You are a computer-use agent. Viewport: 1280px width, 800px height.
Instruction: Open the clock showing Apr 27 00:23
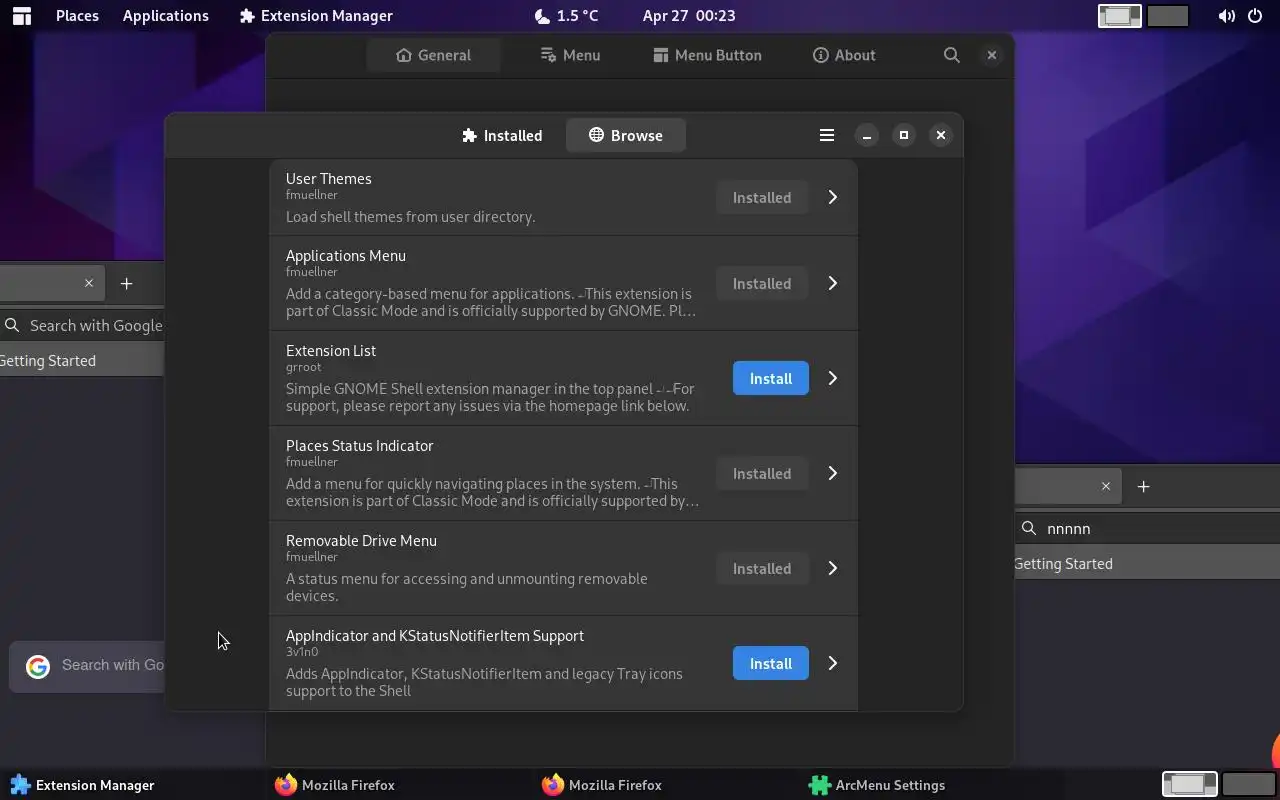coord(689,15)
